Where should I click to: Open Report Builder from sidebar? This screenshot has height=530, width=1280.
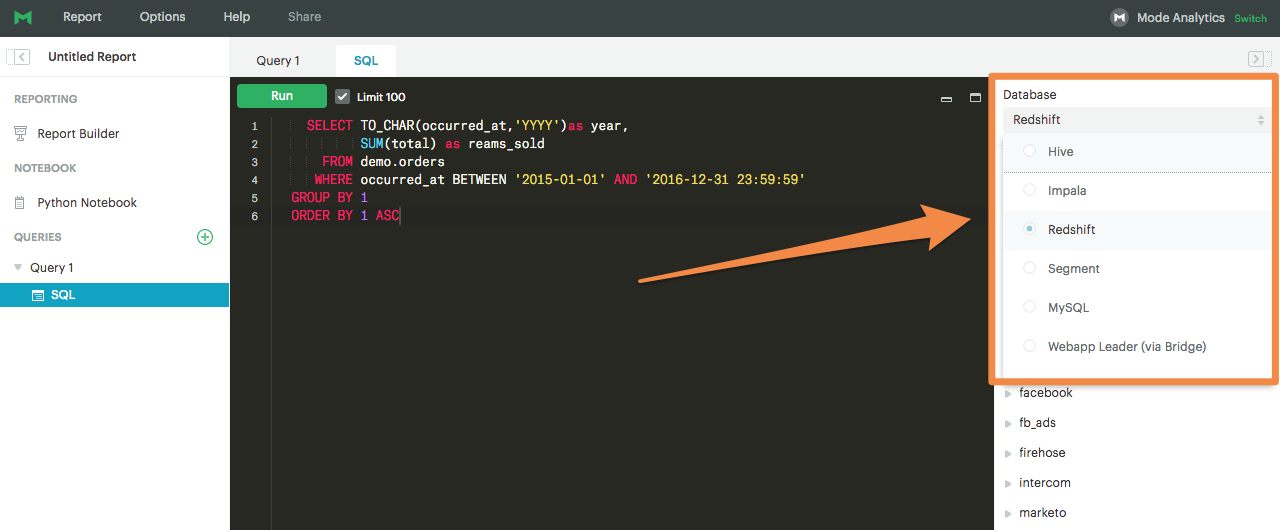click(x=78, y=134)
